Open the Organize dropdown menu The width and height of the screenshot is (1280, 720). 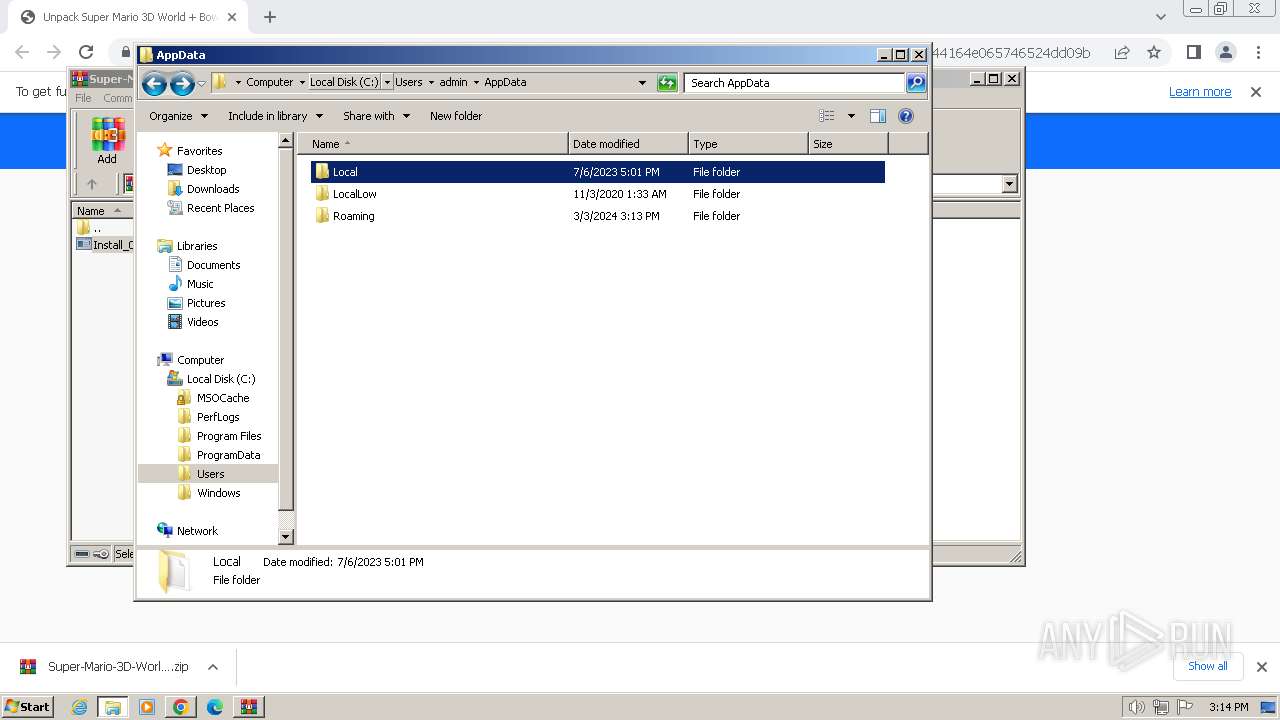click(x=178, y=116)
